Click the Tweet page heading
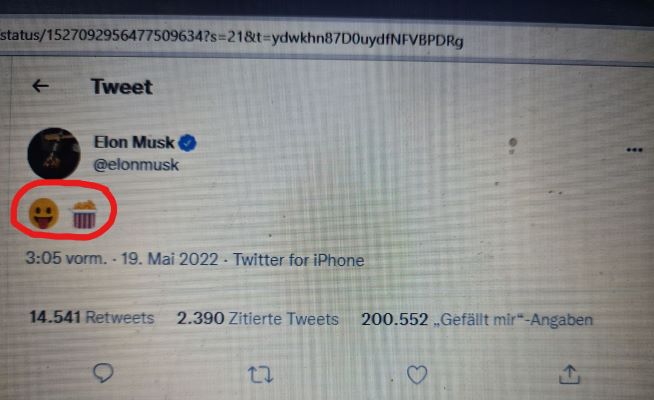 [x=121, y=86]
